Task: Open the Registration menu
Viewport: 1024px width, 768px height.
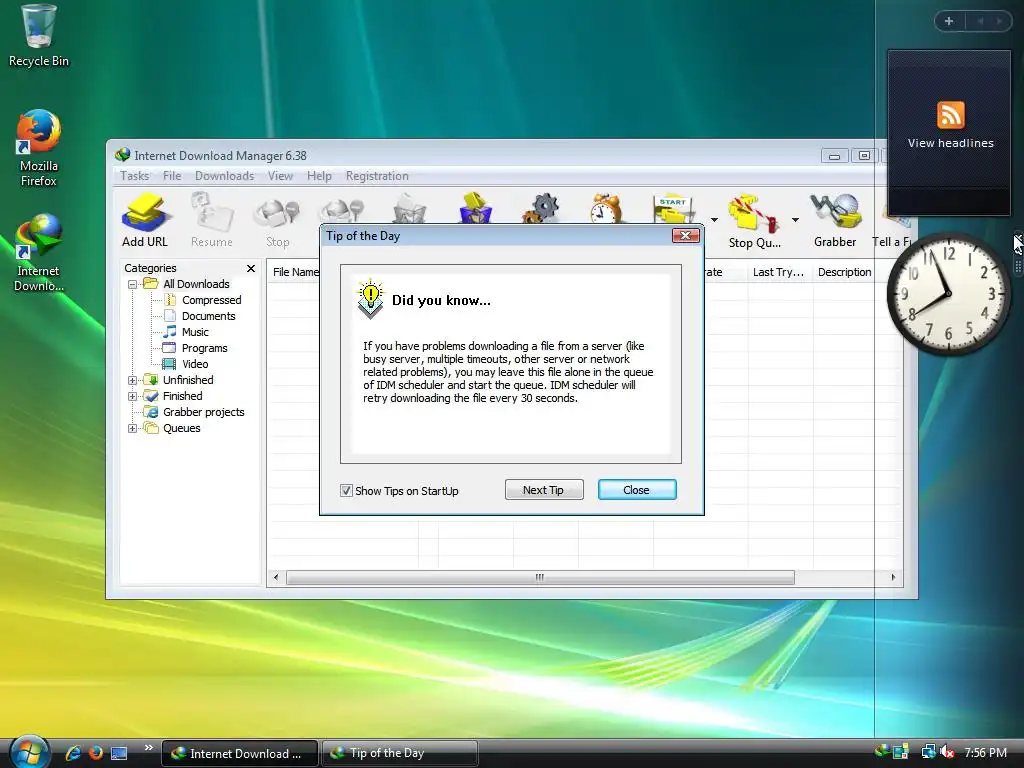Action: pos(377,176)
